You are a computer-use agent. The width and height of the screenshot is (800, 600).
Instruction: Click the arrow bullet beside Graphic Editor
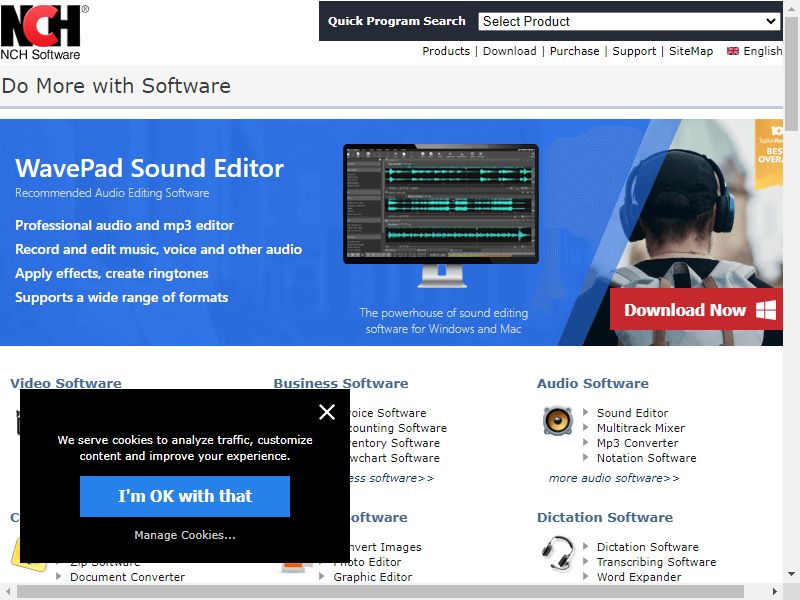pos(321,577)
